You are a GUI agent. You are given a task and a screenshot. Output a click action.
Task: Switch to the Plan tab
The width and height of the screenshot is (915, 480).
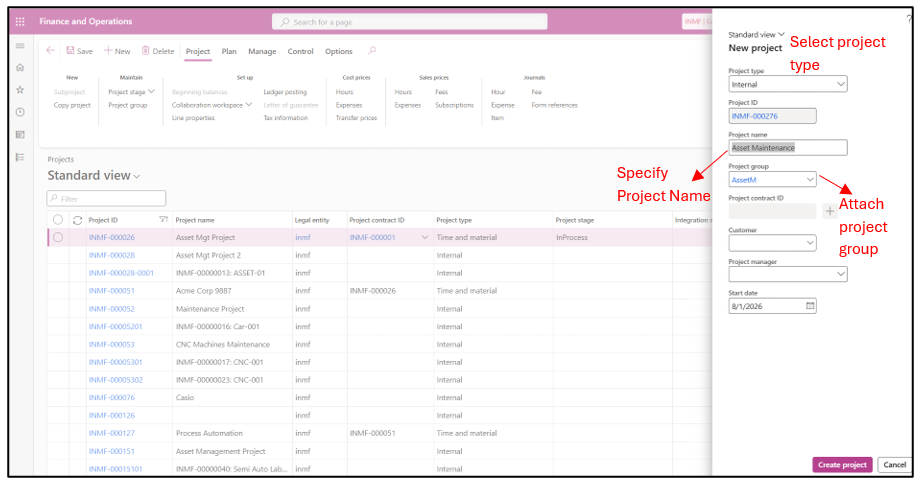[229, 51]
